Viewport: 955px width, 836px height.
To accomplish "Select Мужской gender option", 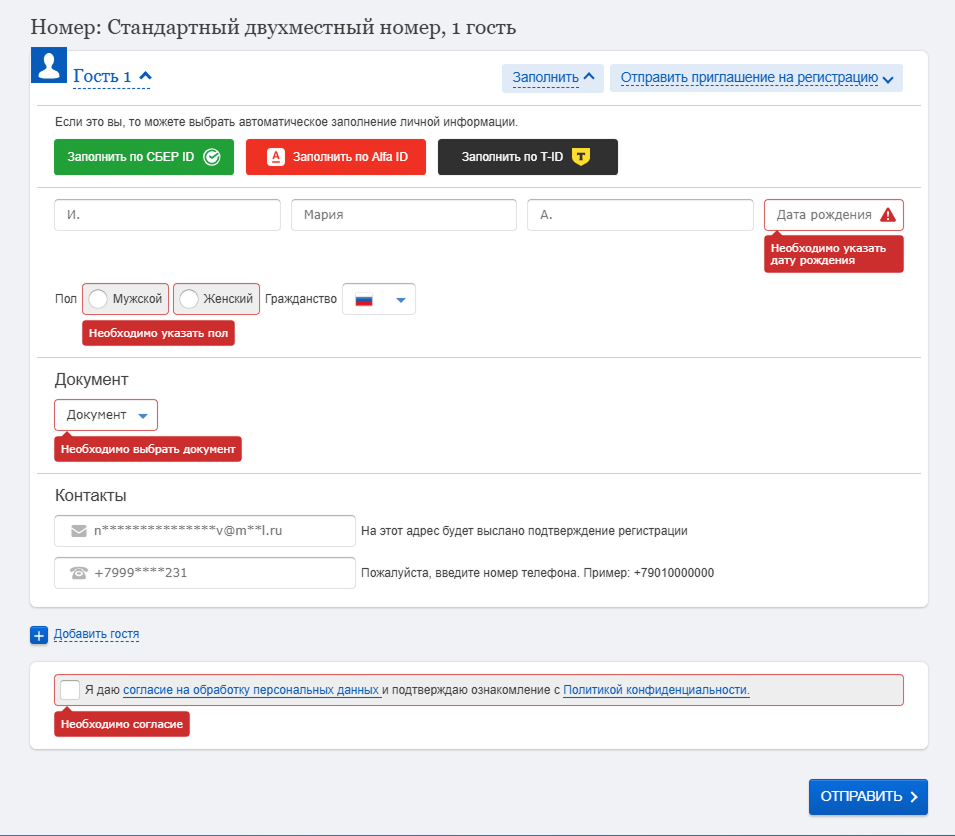I will tap(125, 299).
